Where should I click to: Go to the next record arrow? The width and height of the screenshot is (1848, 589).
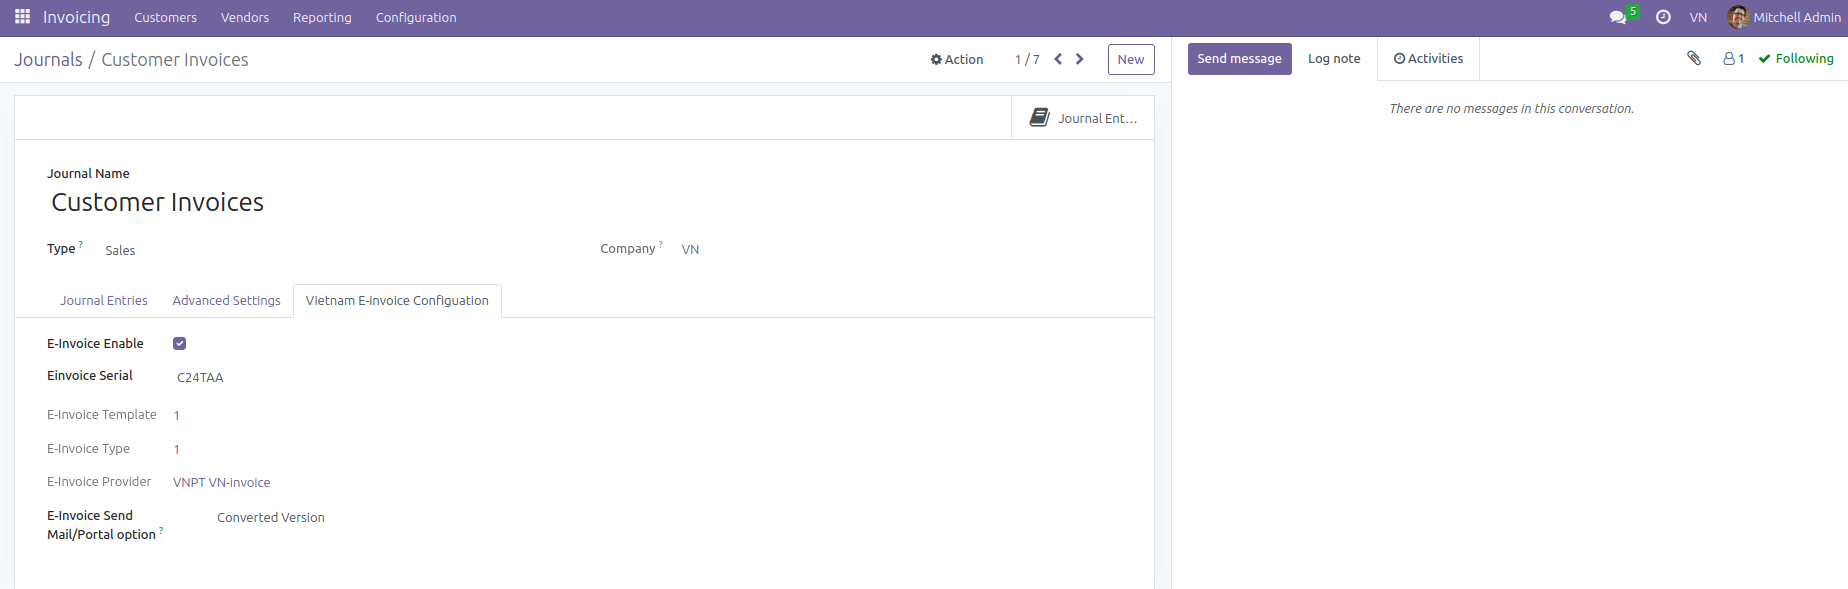pyautogui.click(x=1080, y=59)
